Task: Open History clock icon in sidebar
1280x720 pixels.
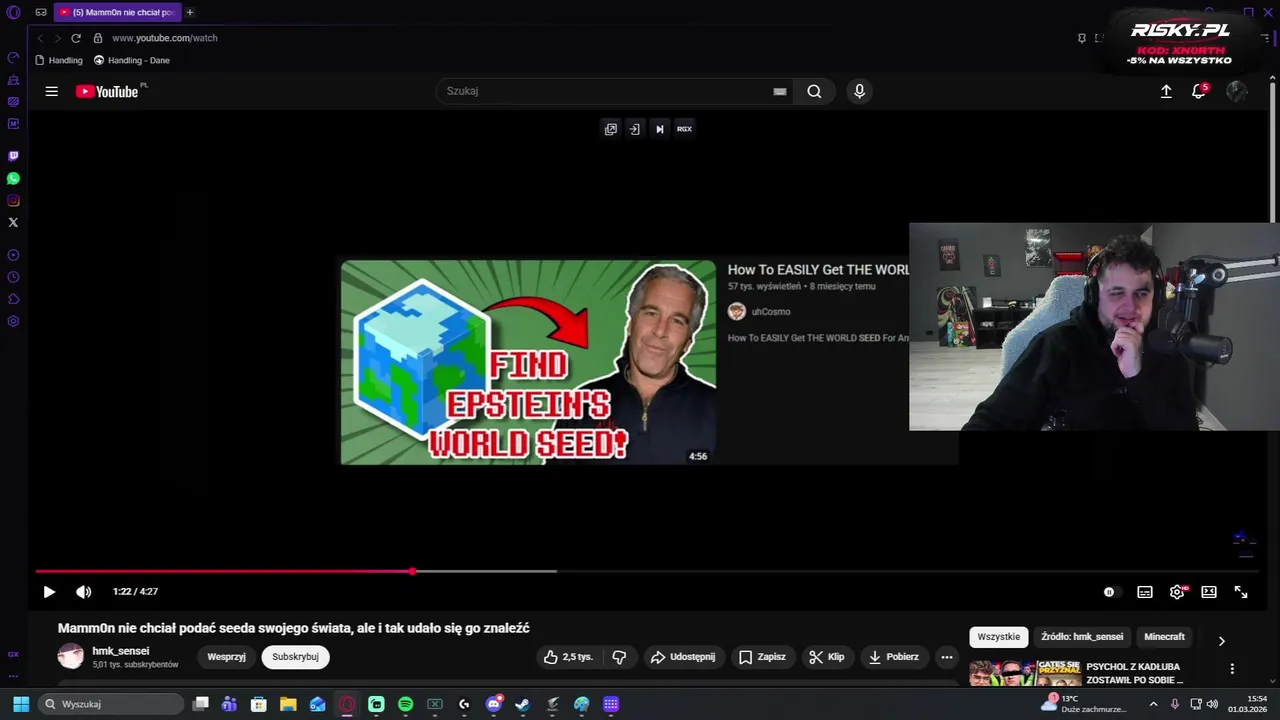Action: coord(13,277)
